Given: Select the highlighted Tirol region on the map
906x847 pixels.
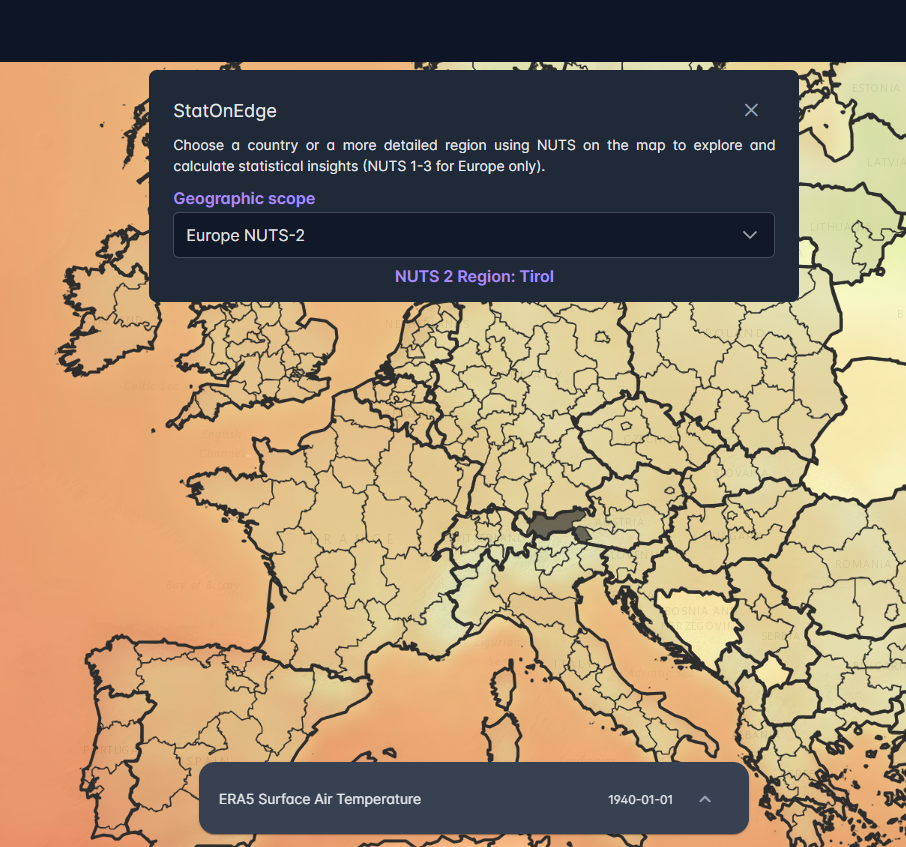Looking at the screenshot, I should click(553, 524).
